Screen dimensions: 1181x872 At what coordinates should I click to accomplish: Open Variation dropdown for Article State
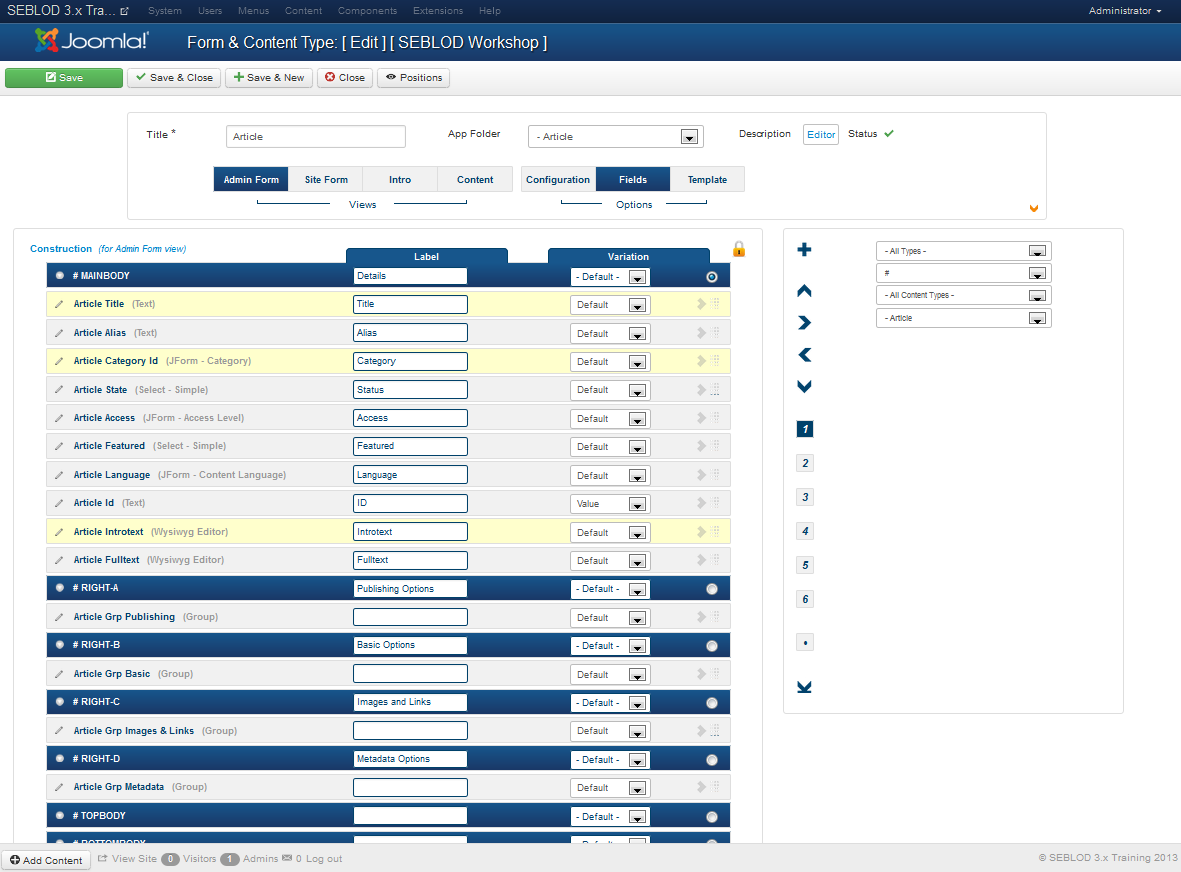[x=610, y=390]
